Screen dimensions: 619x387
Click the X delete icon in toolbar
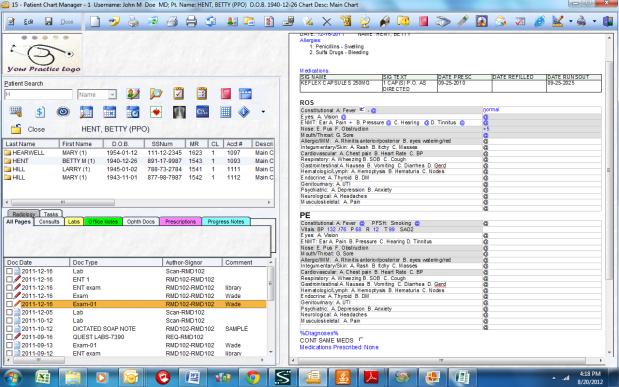[x=327, y=21]
